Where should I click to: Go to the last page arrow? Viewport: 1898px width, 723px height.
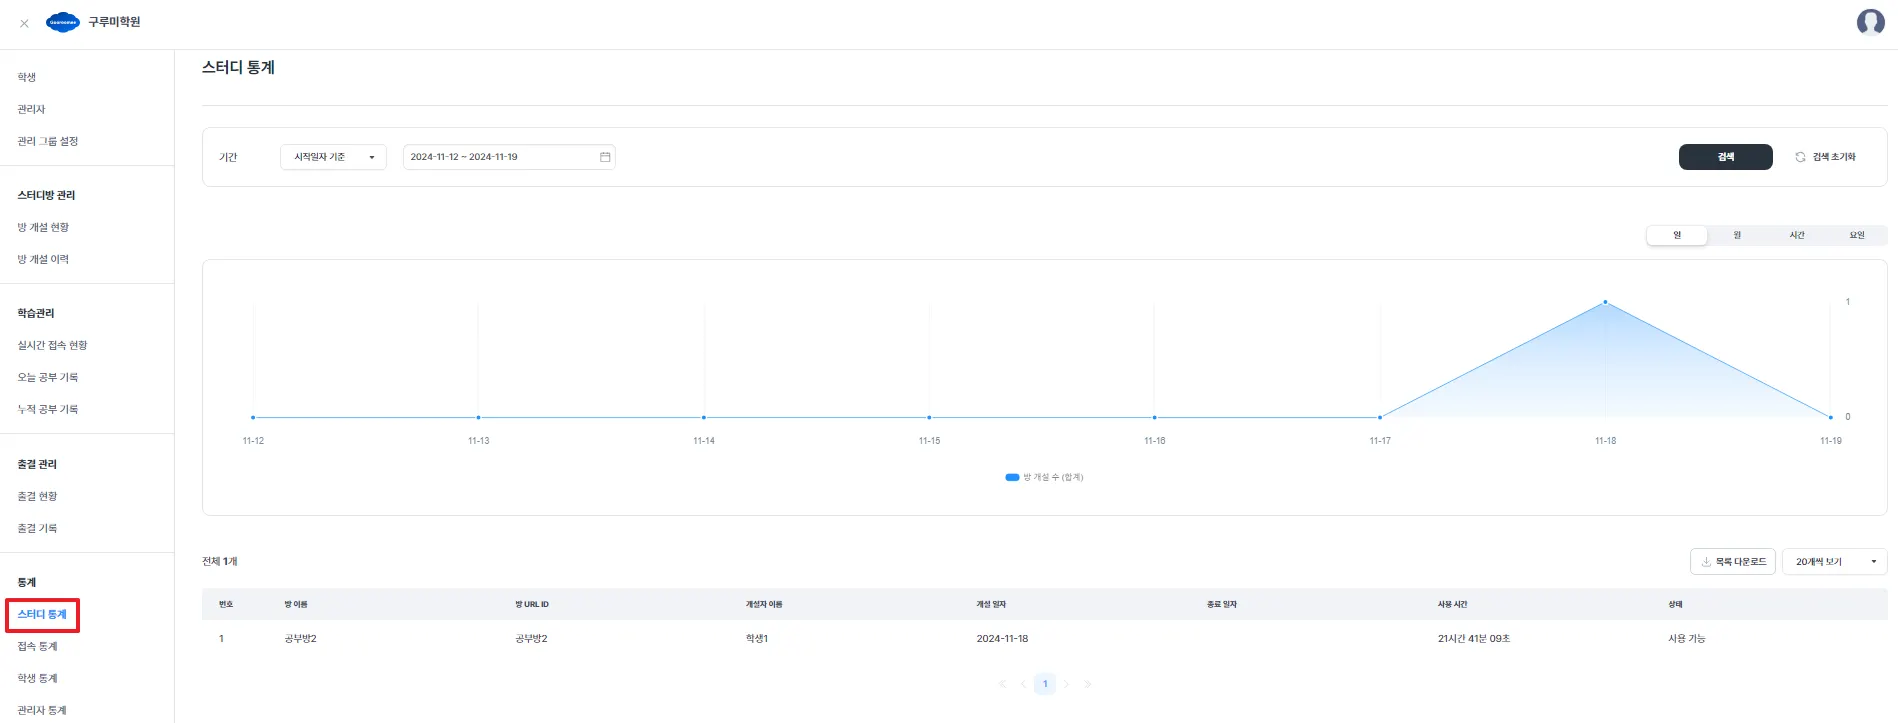pyautogui.click(x=1087, y=684)
